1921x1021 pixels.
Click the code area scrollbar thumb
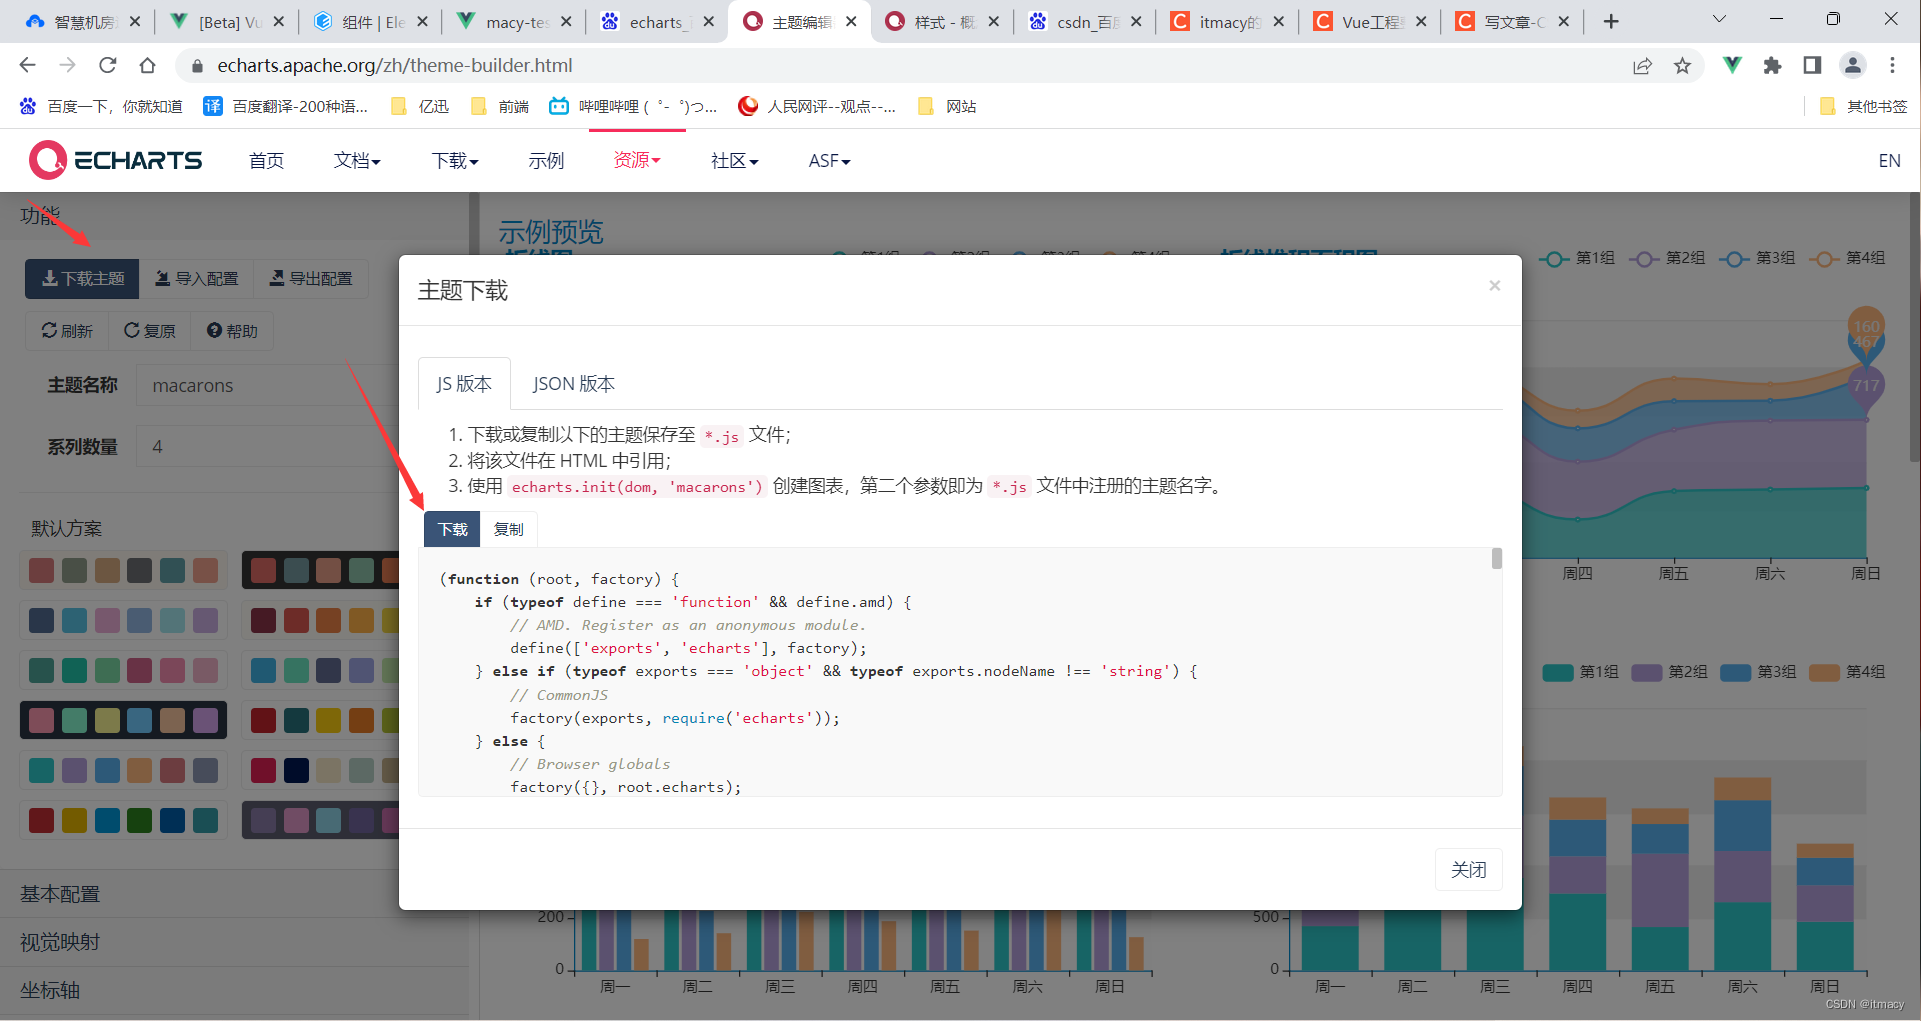click(1496, 558)
